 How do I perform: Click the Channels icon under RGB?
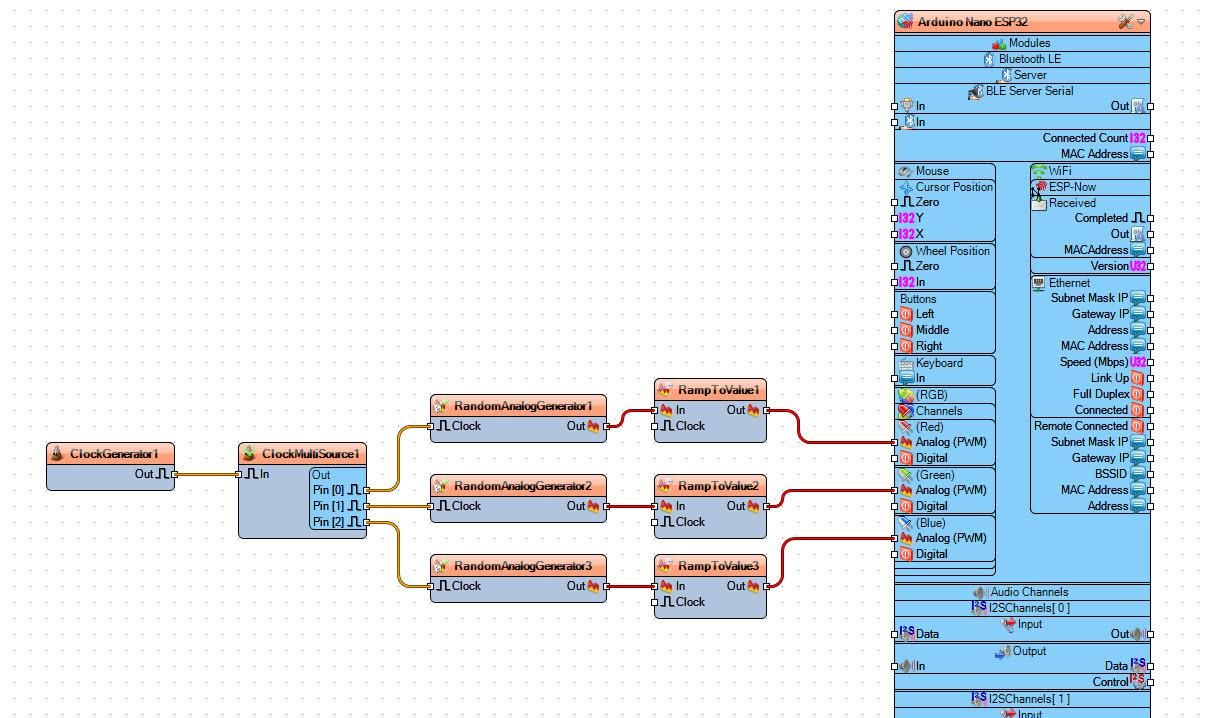(x=906, y=411)
